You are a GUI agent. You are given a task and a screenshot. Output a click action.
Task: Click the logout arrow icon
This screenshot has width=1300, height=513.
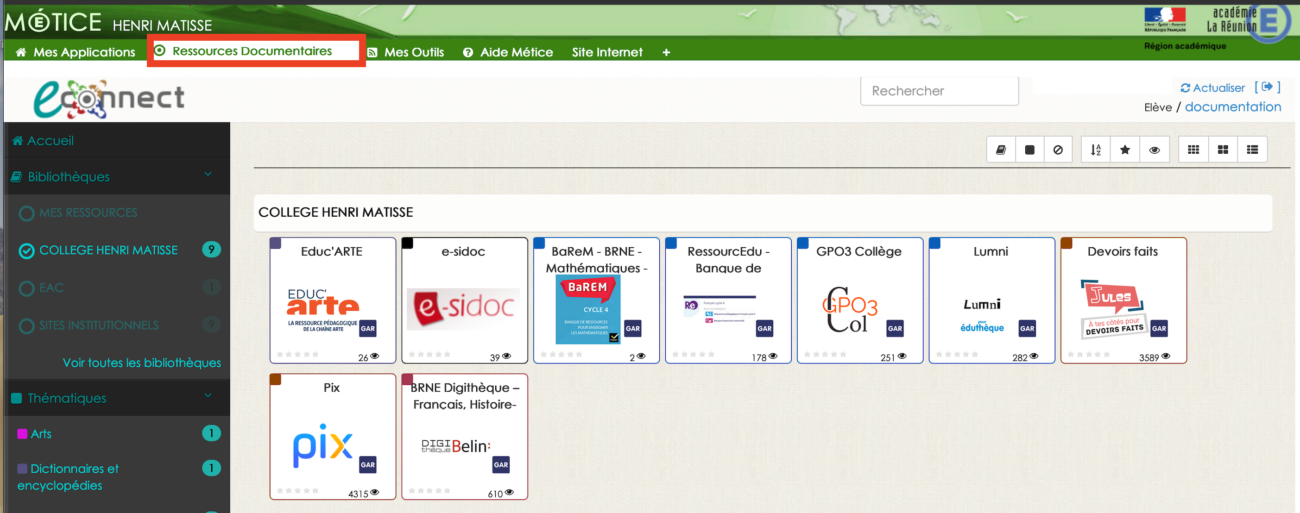point(1267,88)
